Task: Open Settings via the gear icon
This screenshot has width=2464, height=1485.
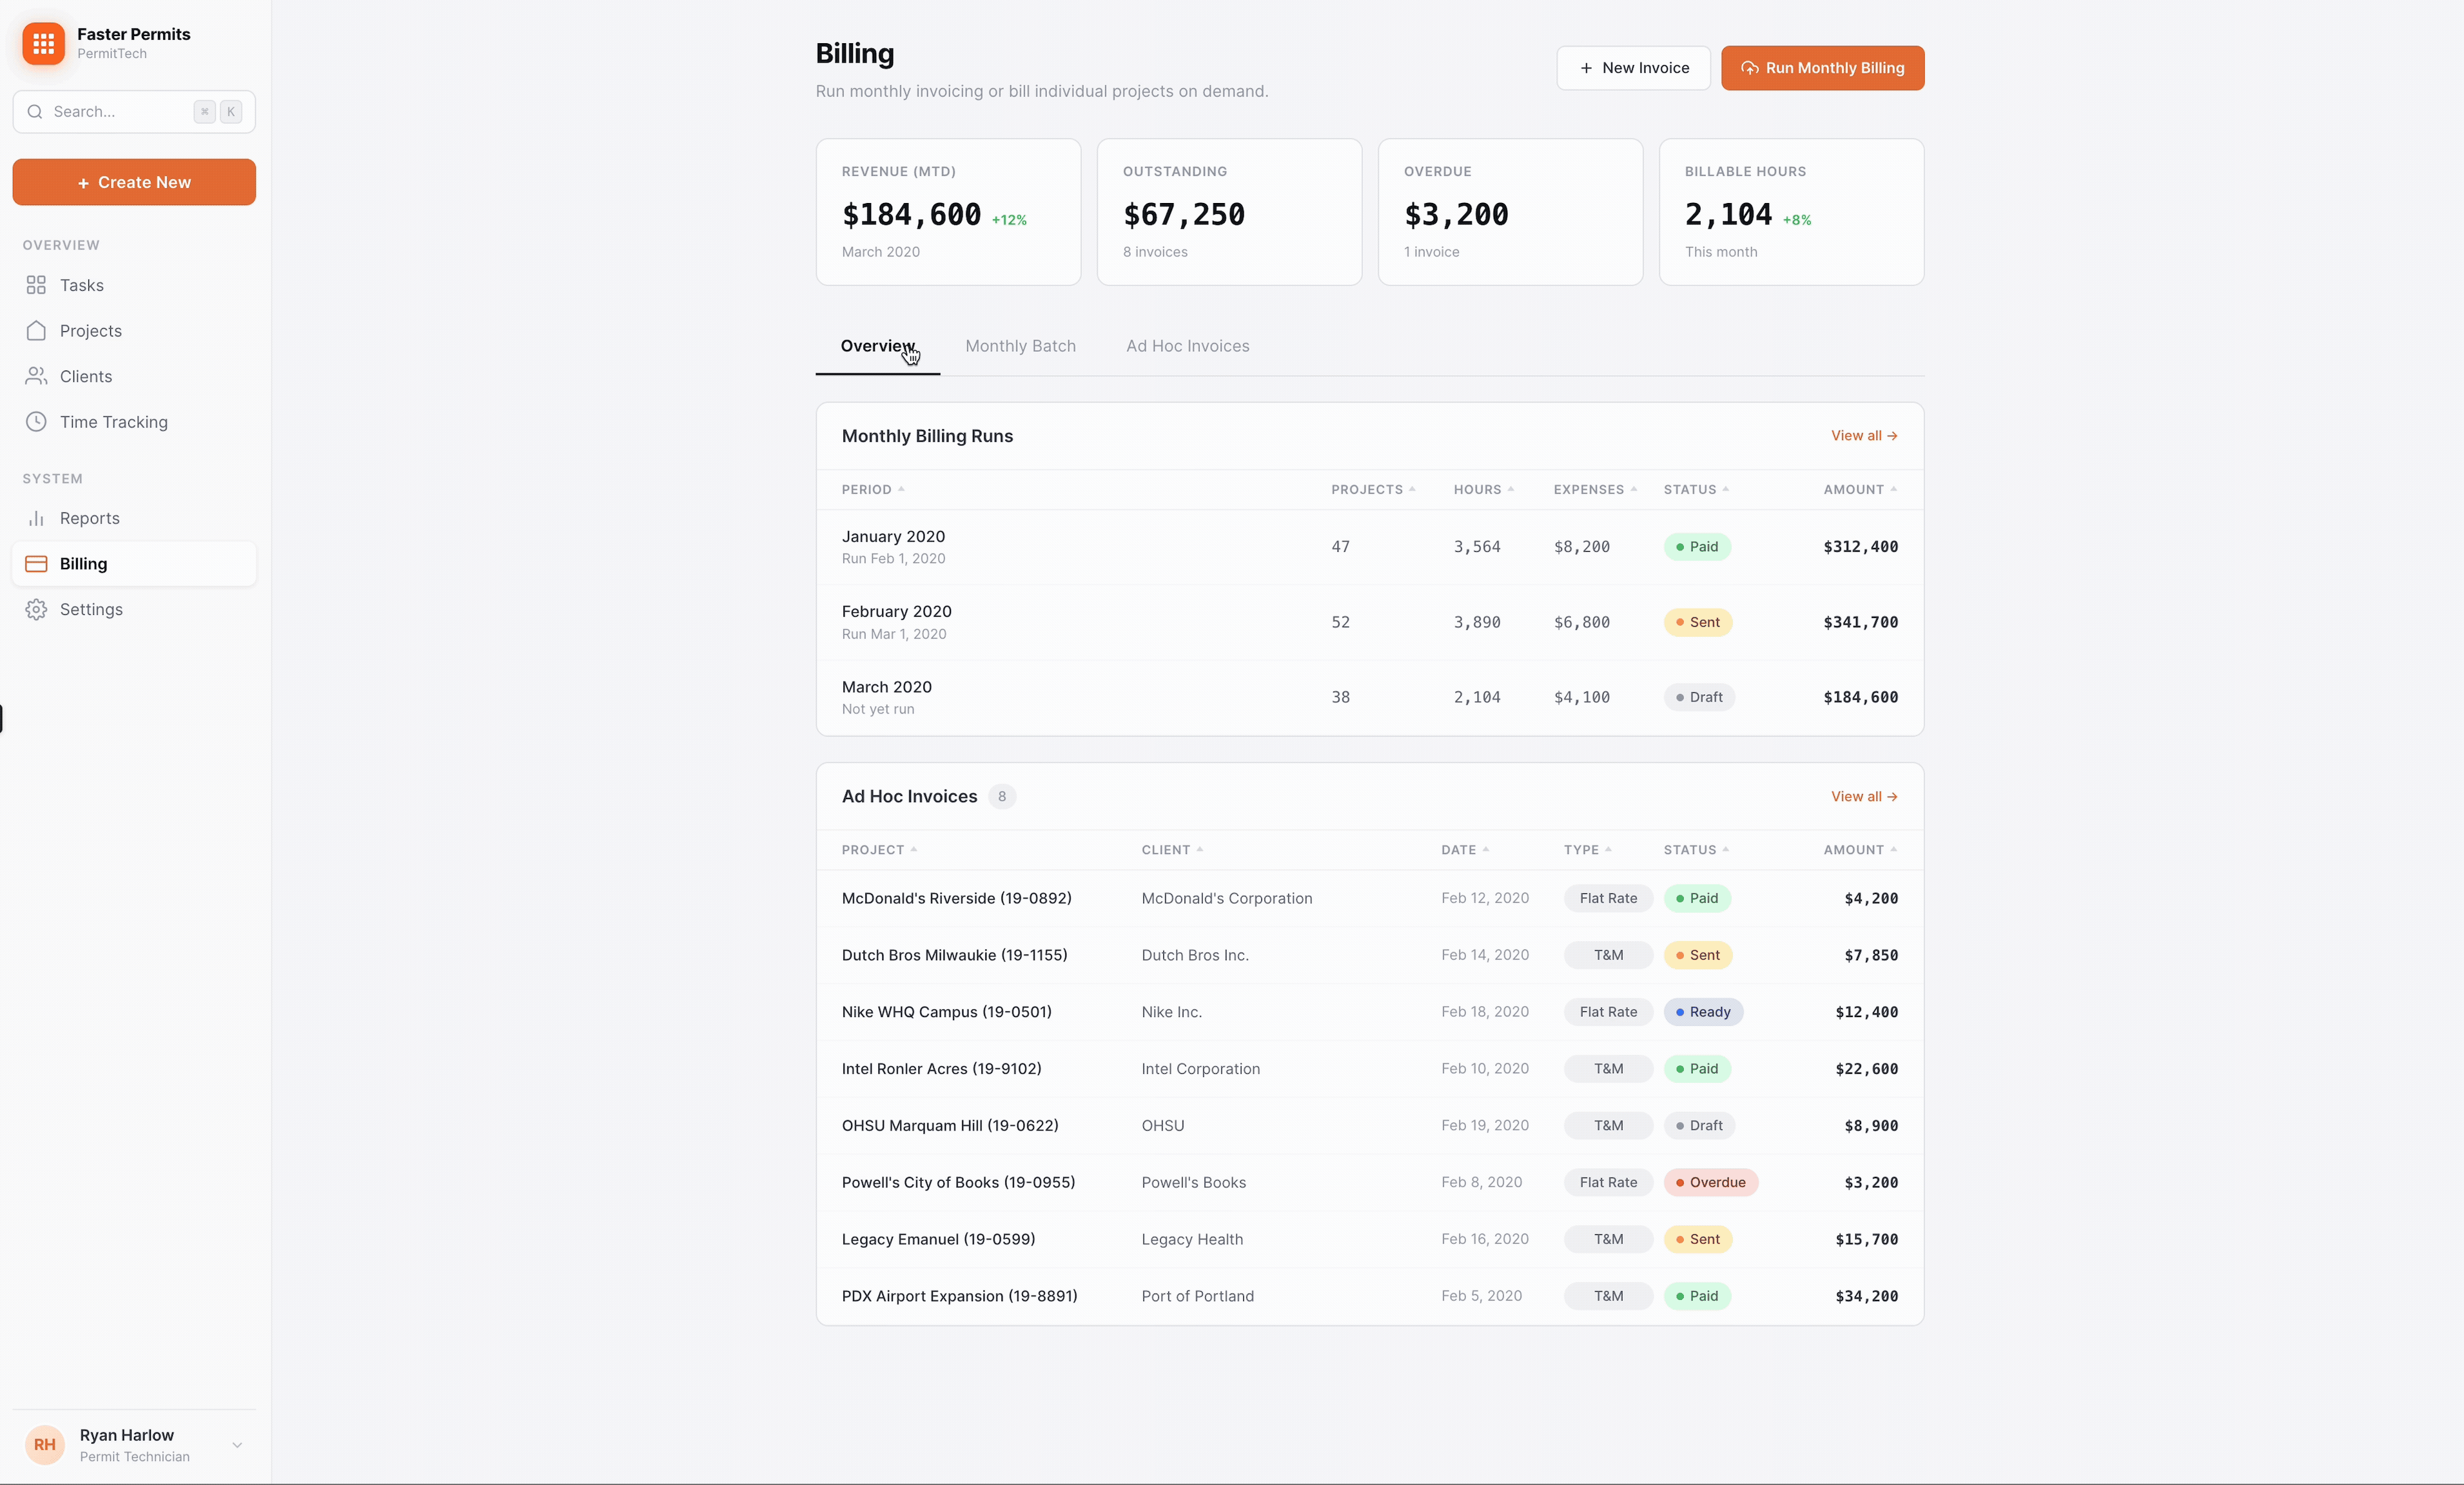Action: pyautogui.click(x=36, y=609)
